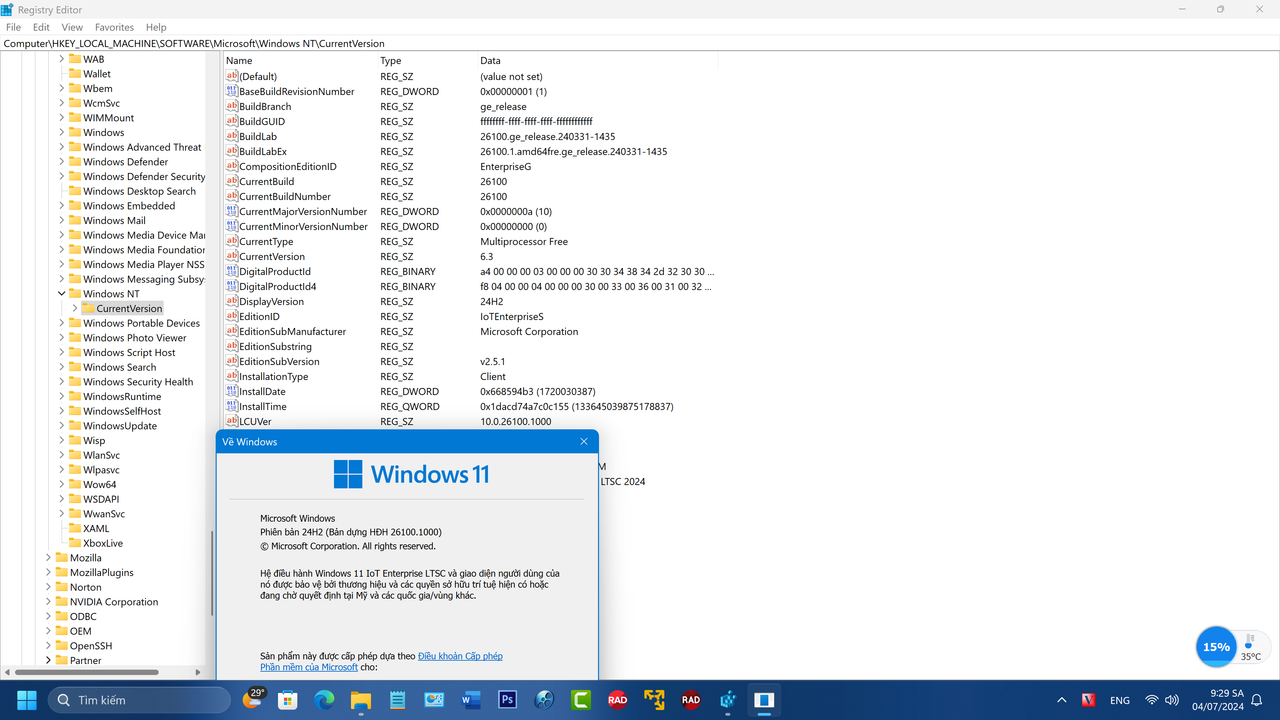Click the string icon beside BuildBranch value

pos(232,106)
